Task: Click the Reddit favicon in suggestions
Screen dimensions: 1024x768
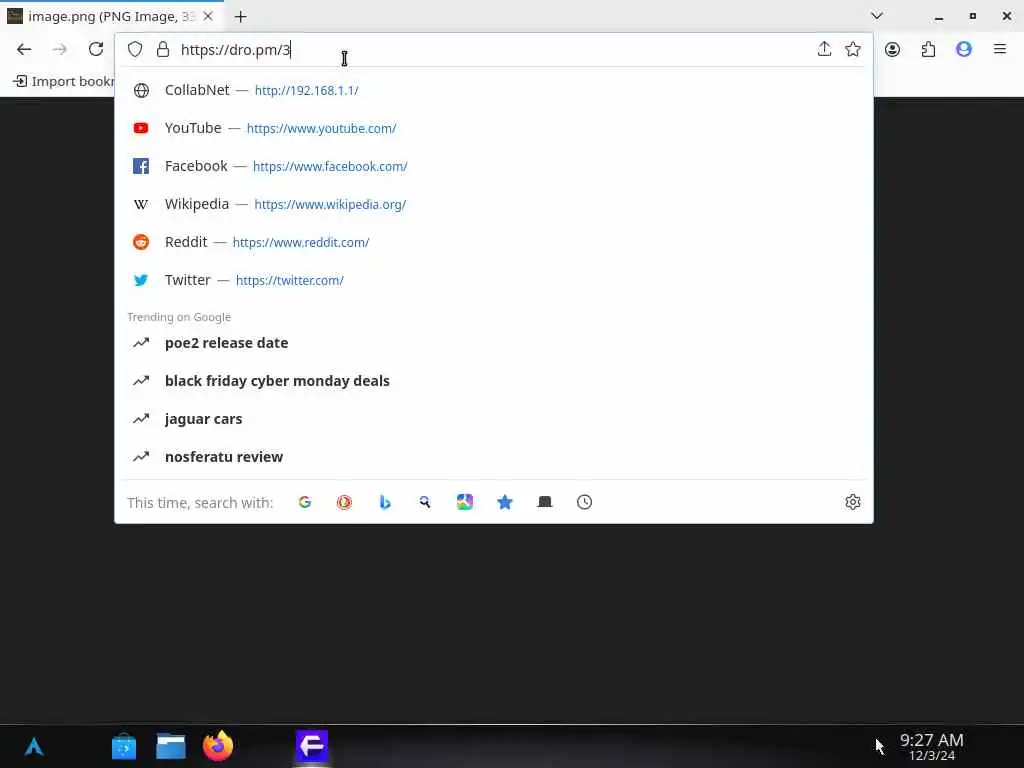Action: point(141,242)
